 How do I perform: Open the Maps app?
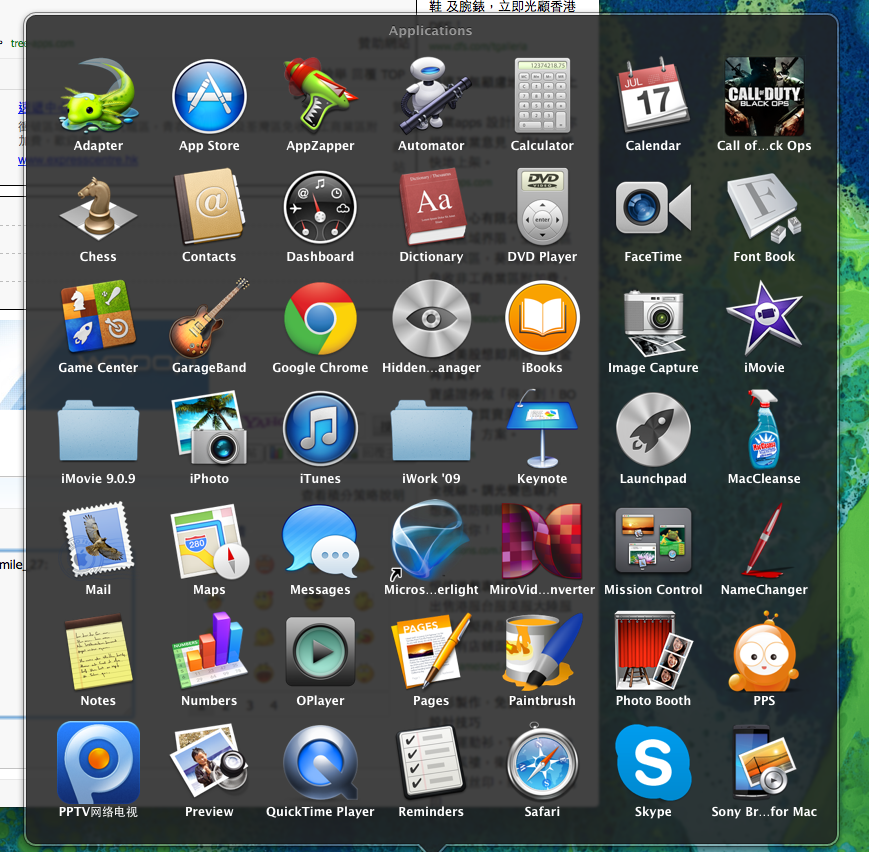click(x=209, y=542)
